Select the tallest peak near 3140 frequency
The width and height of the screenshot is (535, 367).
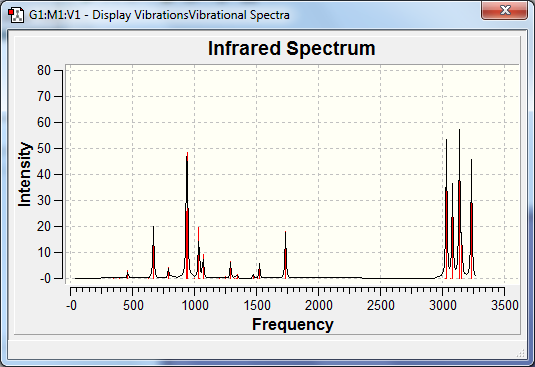(x=460, y=204)
